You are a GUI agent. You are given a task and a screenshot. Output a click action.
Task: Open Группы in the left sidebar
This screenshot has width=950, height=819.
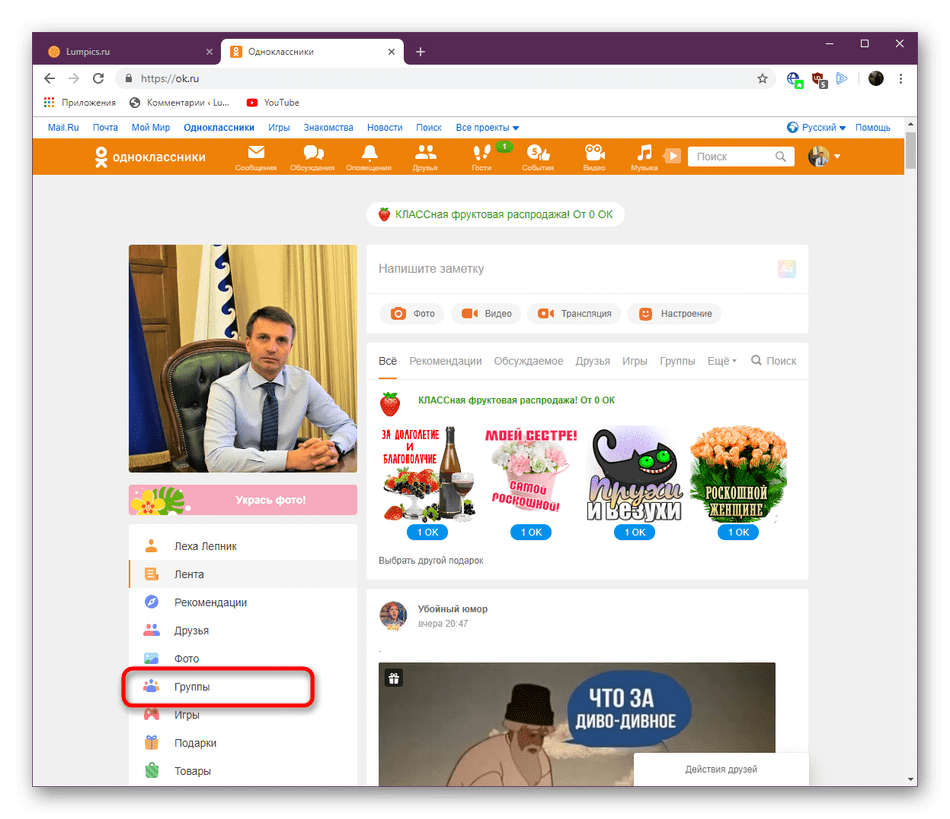click(242, 686)
